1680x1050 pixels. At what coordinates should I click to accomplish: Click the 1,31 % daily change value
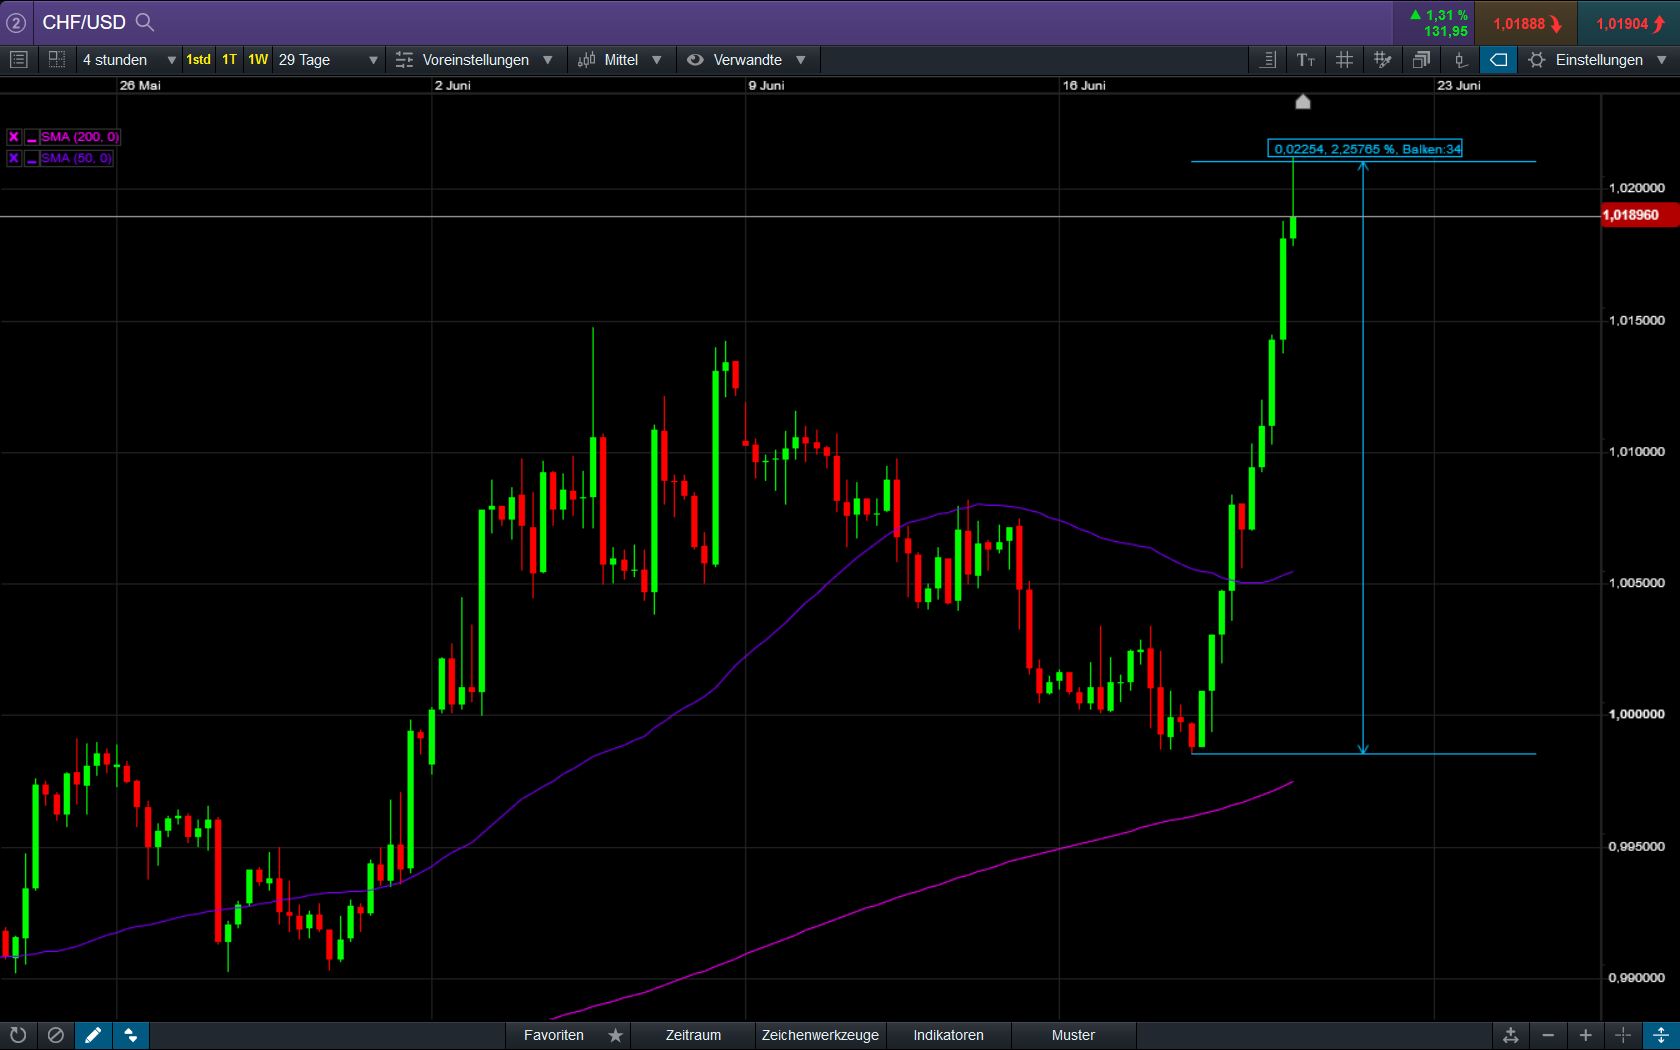coord(1446,15)
